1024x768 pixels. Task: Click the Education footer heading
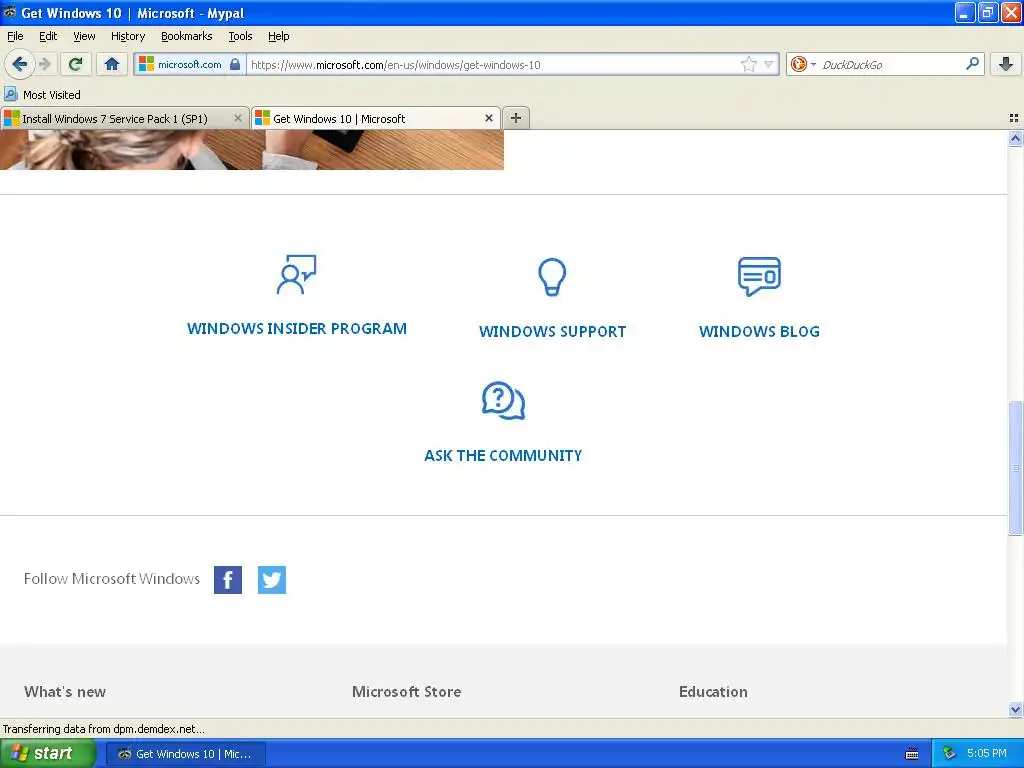point(713,692)
